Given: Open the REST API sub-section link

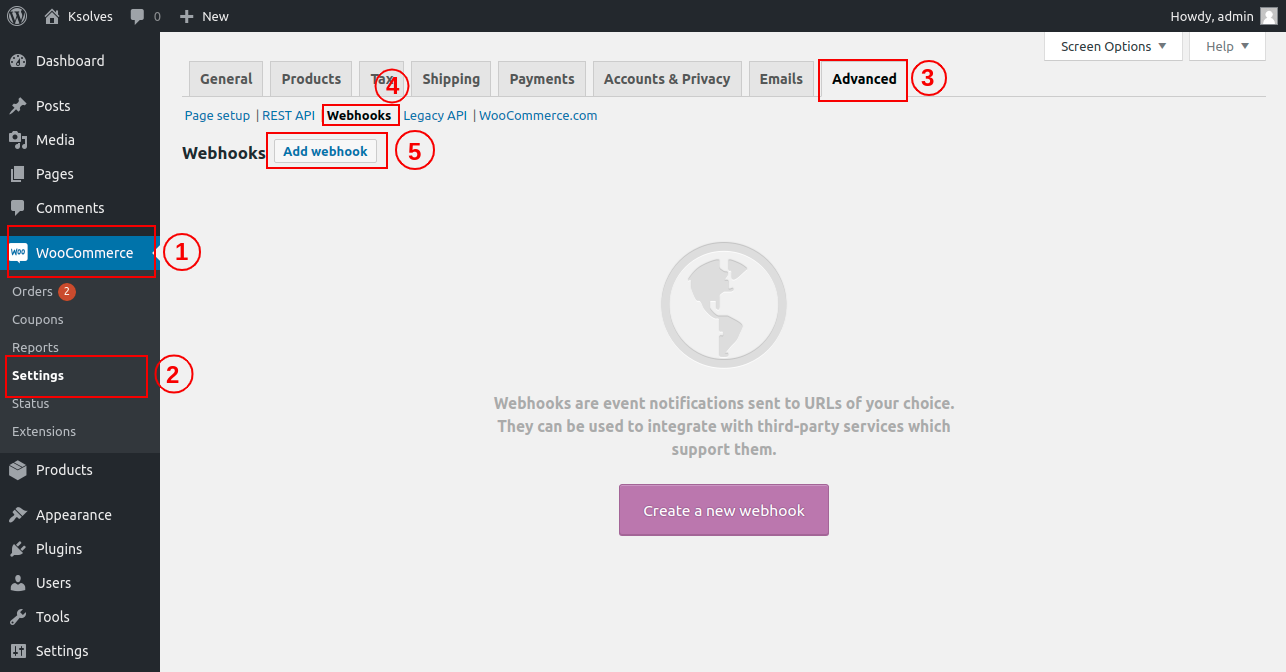Looking at the screenshot, I should (288, 116).
